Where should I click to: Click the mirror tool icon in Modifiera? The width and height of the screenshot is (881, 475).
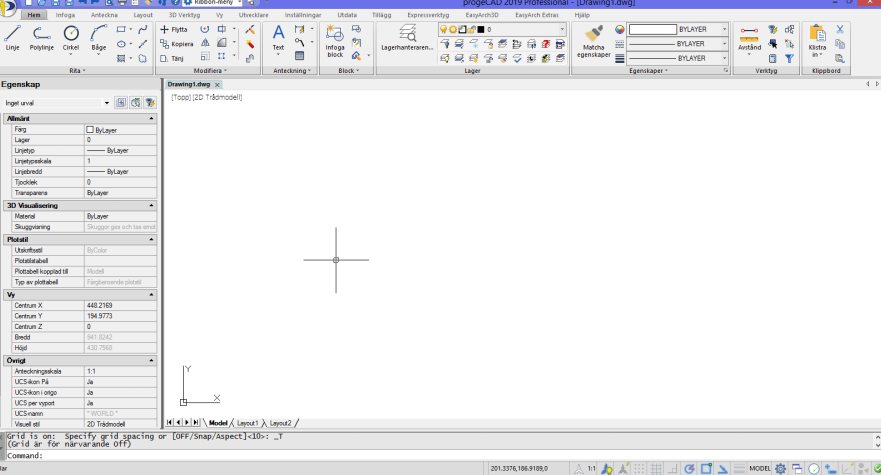(x=206, y=43)
